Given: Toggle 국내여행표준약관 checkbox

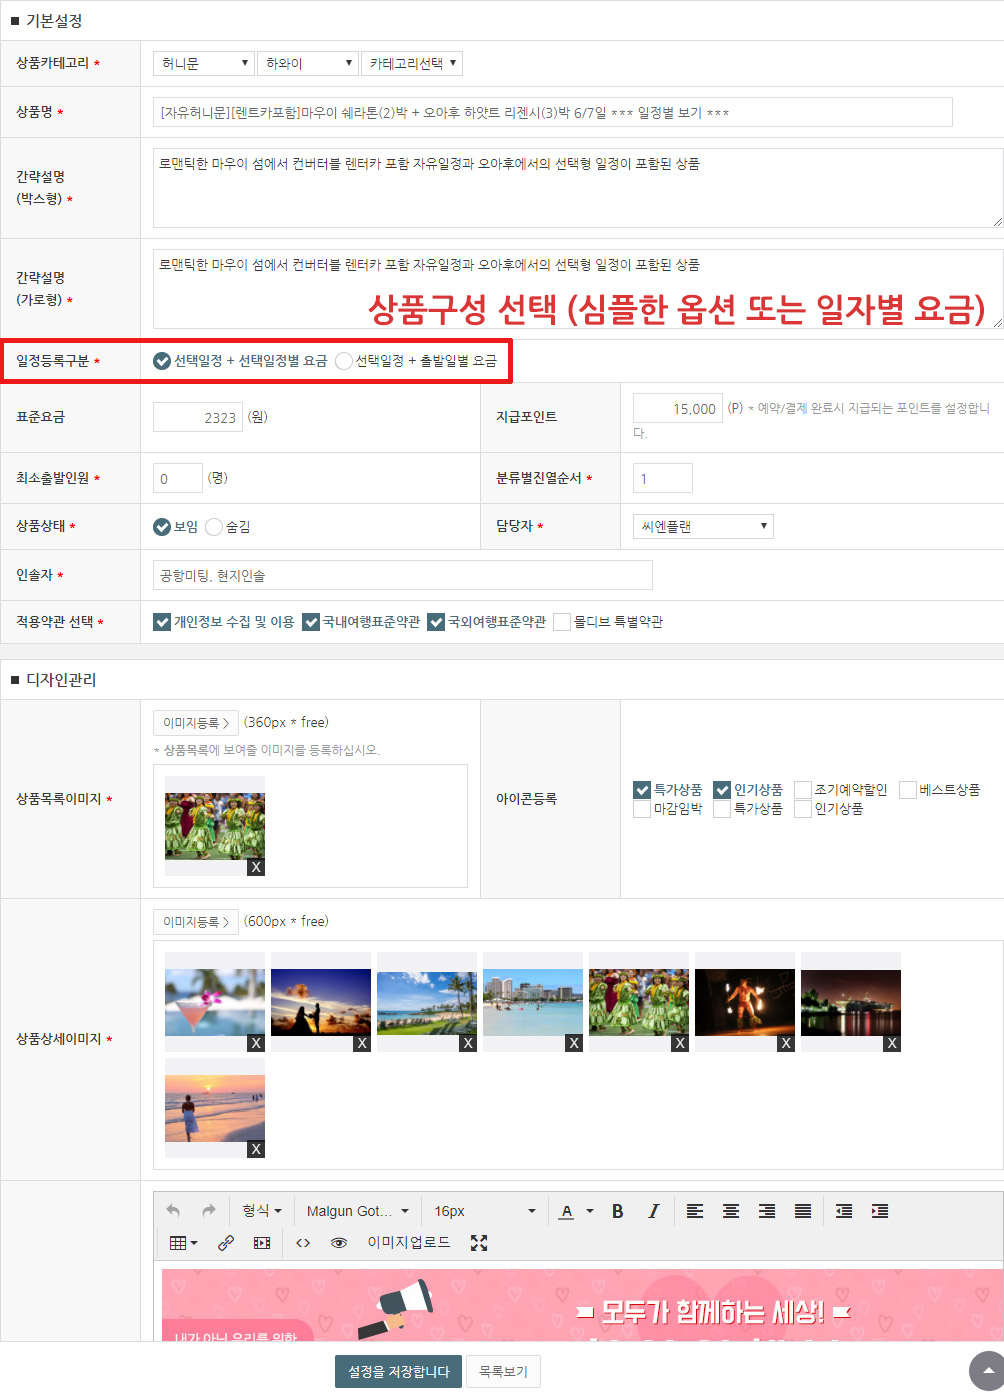Looking at the screenshot, I should pos(311,622).
